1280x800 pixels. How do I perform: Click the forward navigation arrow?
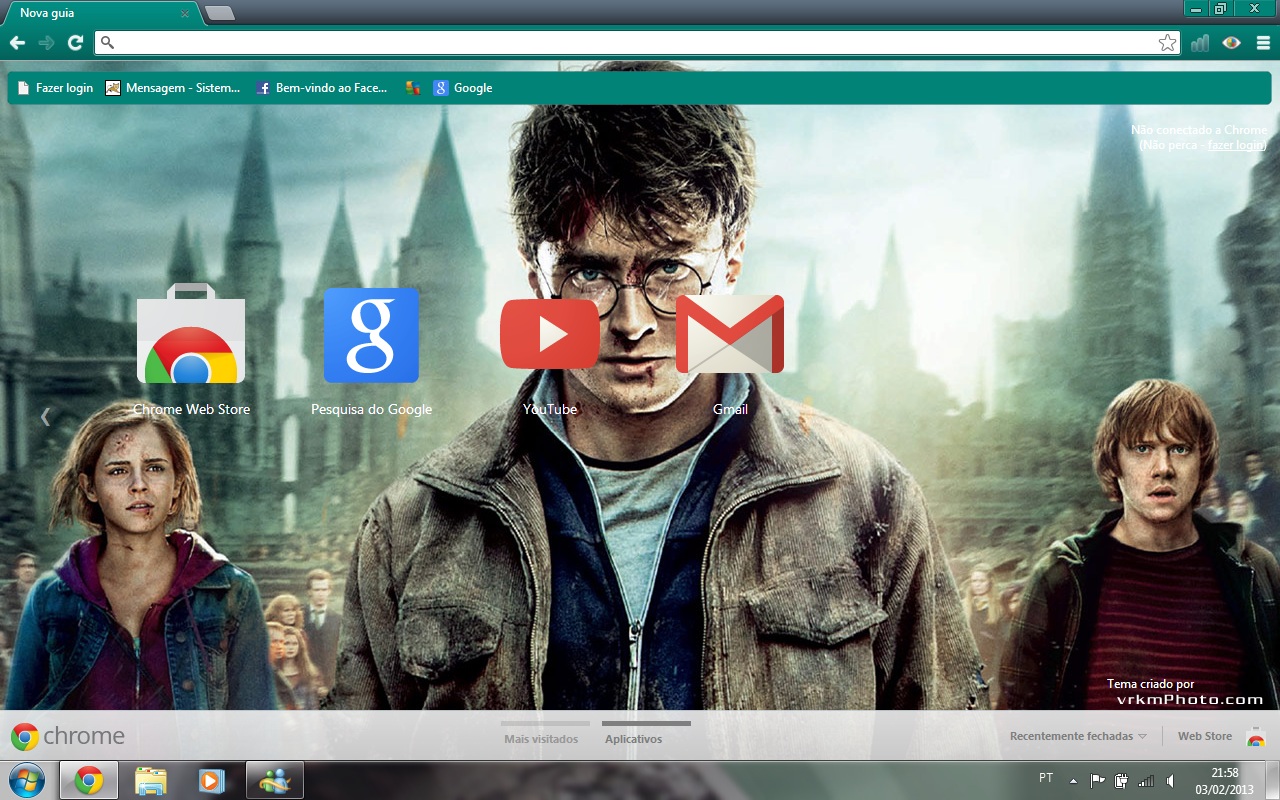[46, 42]
